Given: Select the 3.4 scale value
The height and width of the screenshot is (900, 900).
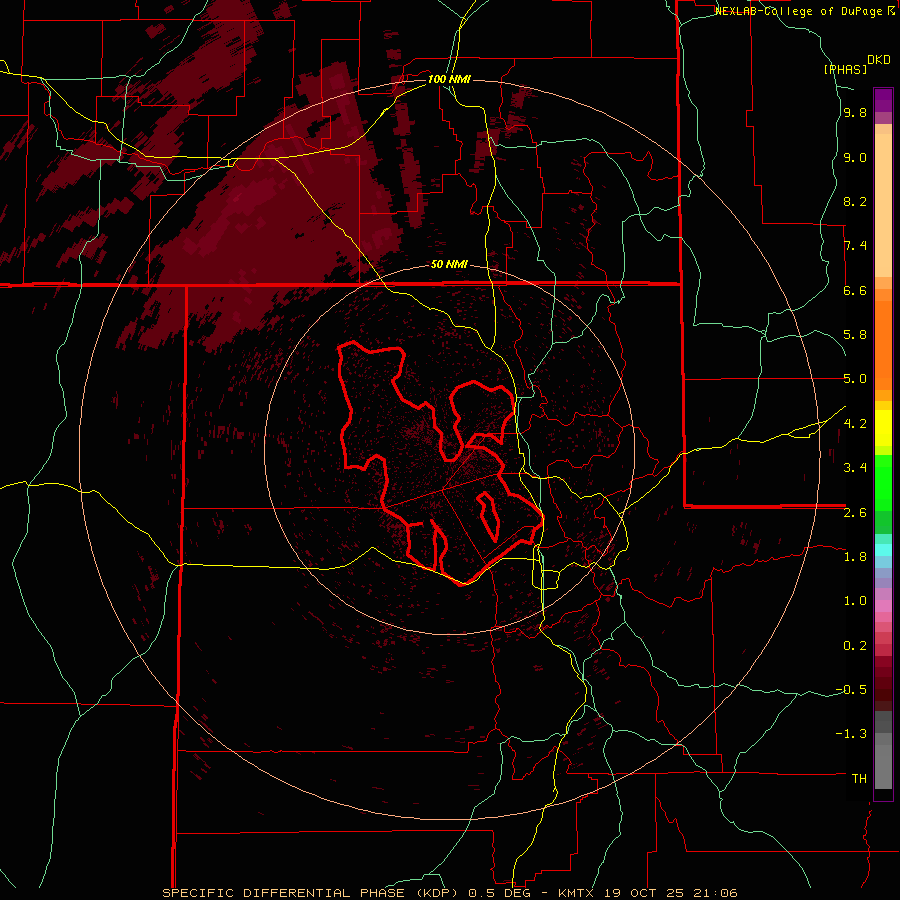Looking at the screenshot, I should pos(855,468).
